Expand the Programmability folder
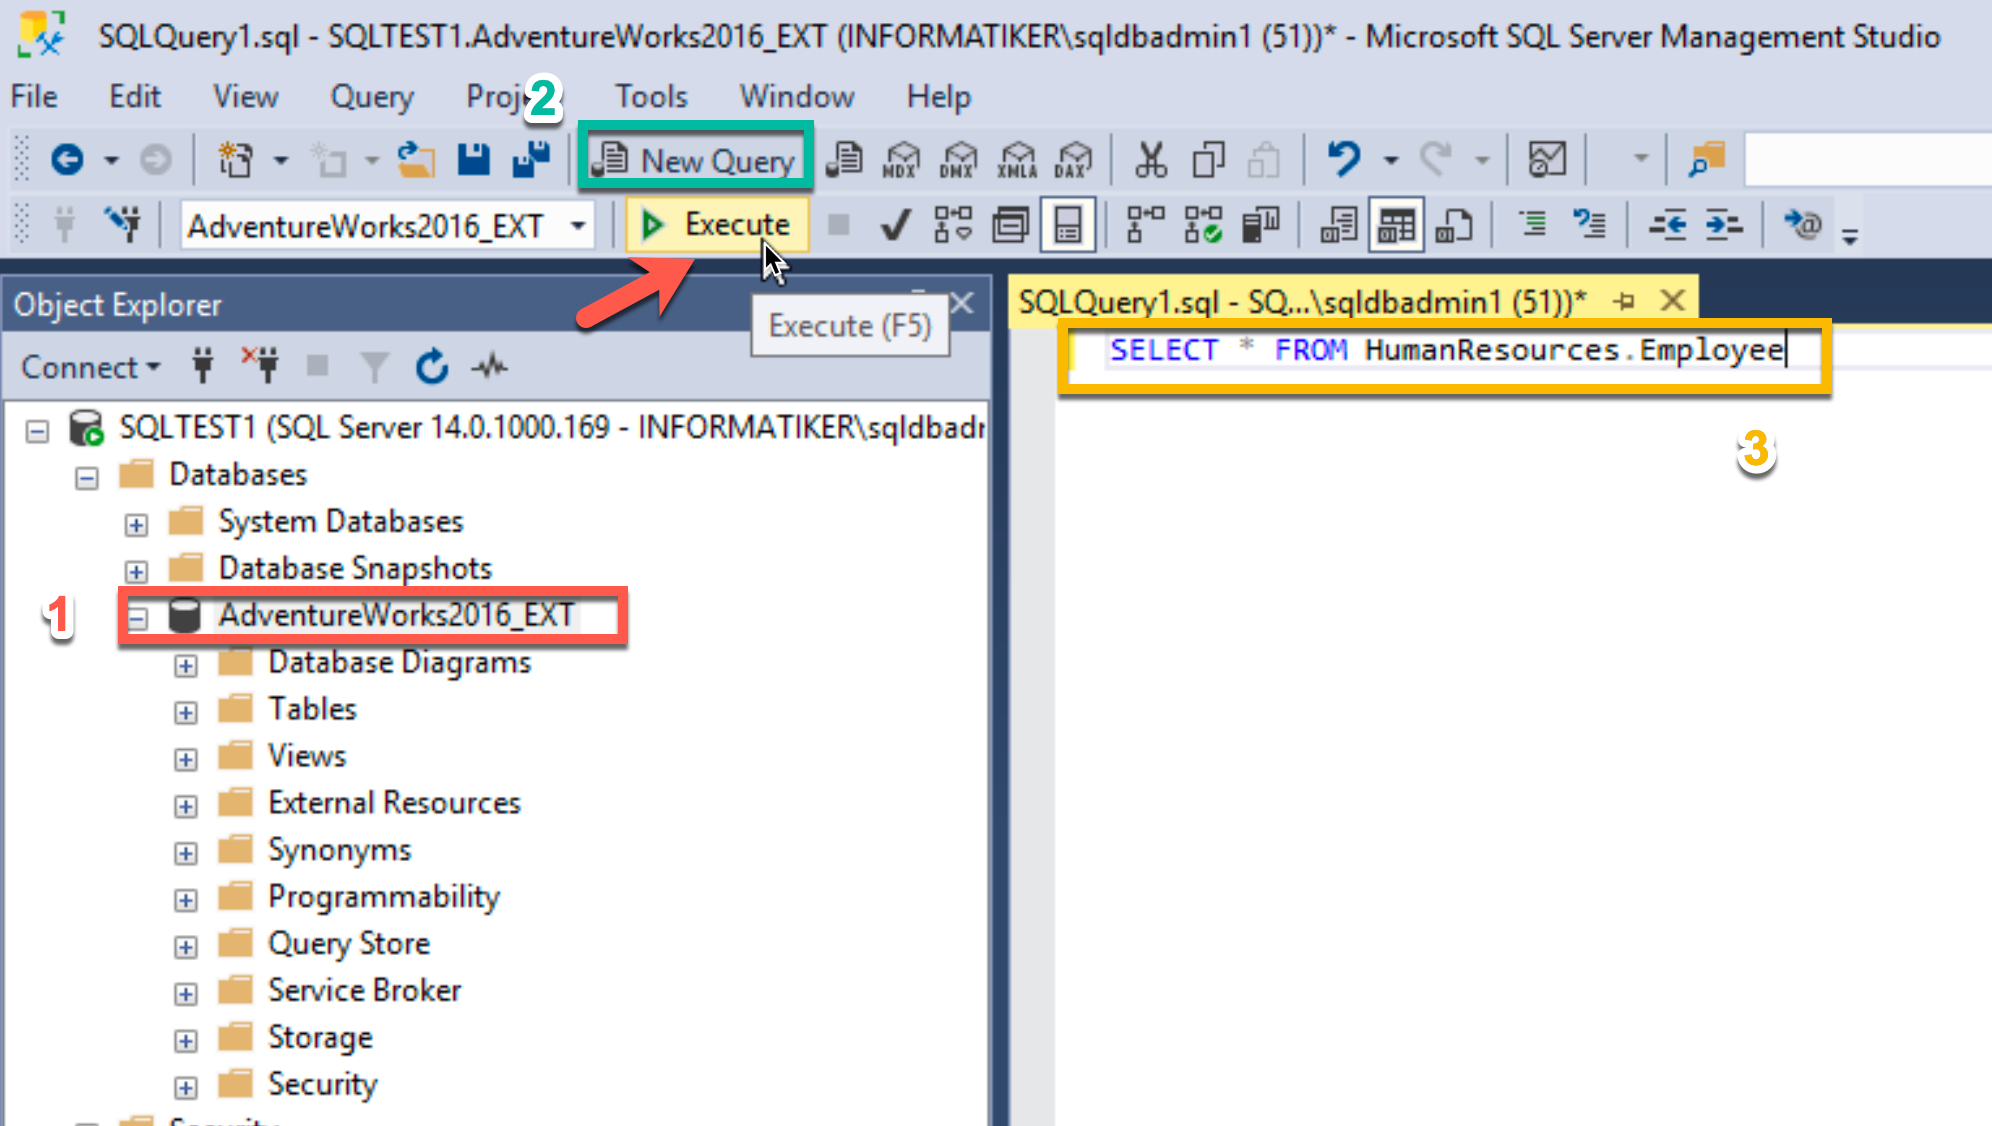This screenshot has height=1126, width=1992. (x=186, y=901)
